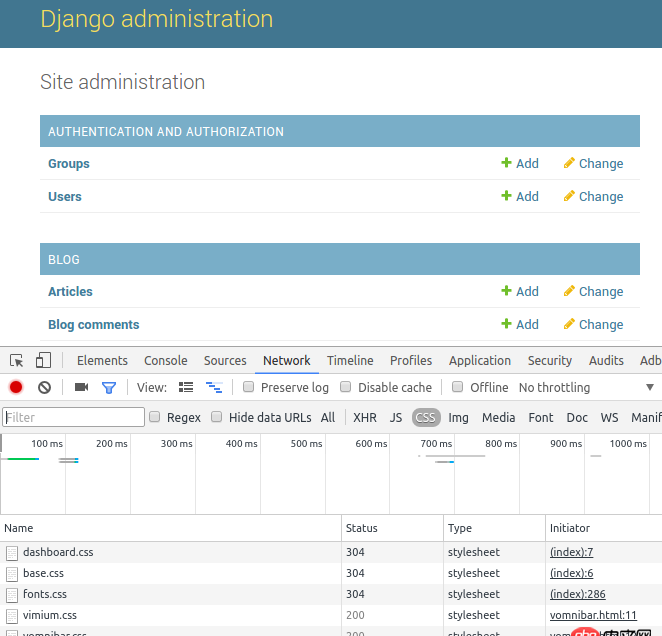Viewport: 662px width, 636px height.
Task: Open the (index):286 initiator link
Action: coord(578,595)
